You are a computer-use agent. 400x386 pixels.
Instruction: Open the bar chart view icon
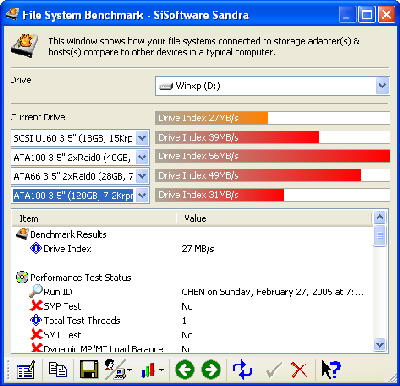(x=148, y=370)
